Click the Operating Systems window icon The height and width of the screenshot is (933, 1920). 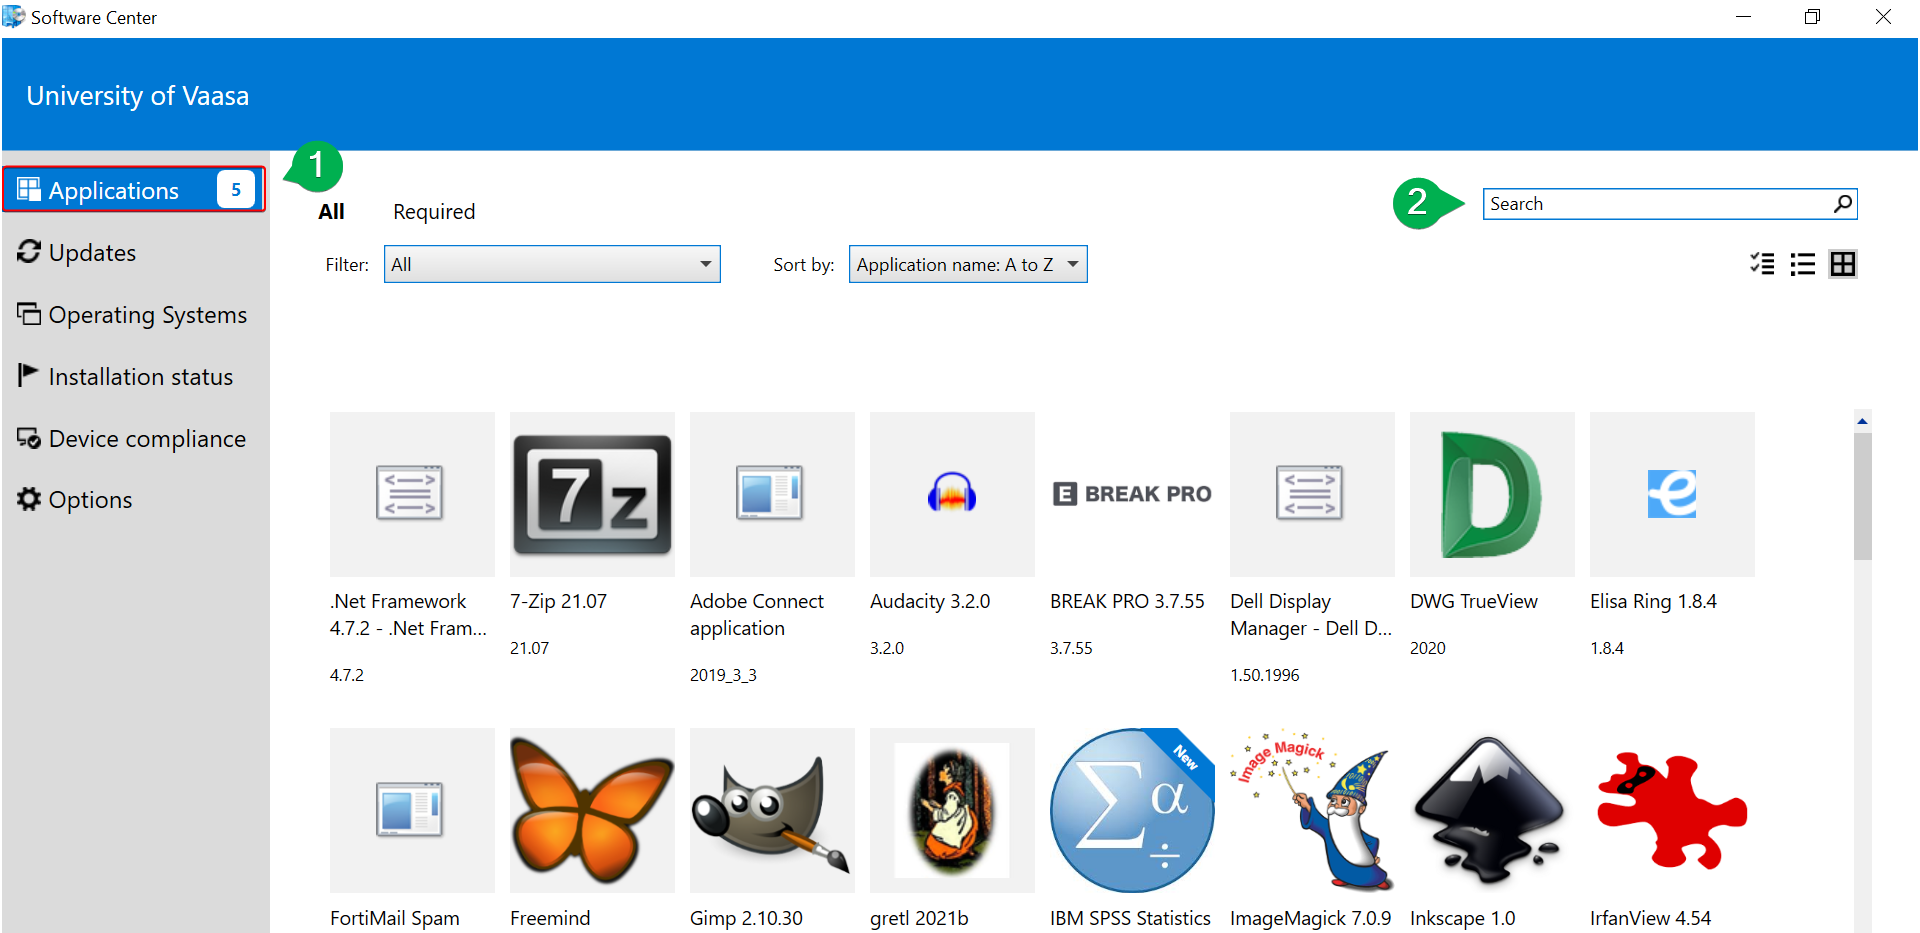point(29,313)
